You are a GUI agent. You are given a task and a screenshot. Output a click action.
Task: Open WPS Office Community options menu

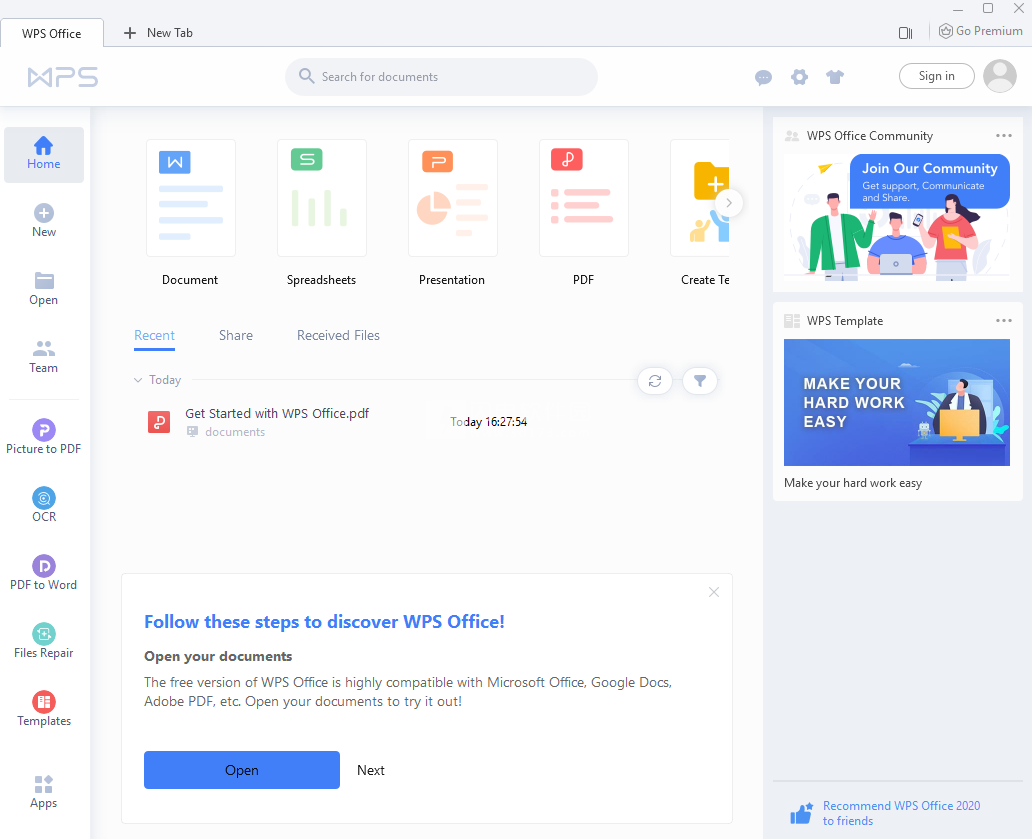1004,136
